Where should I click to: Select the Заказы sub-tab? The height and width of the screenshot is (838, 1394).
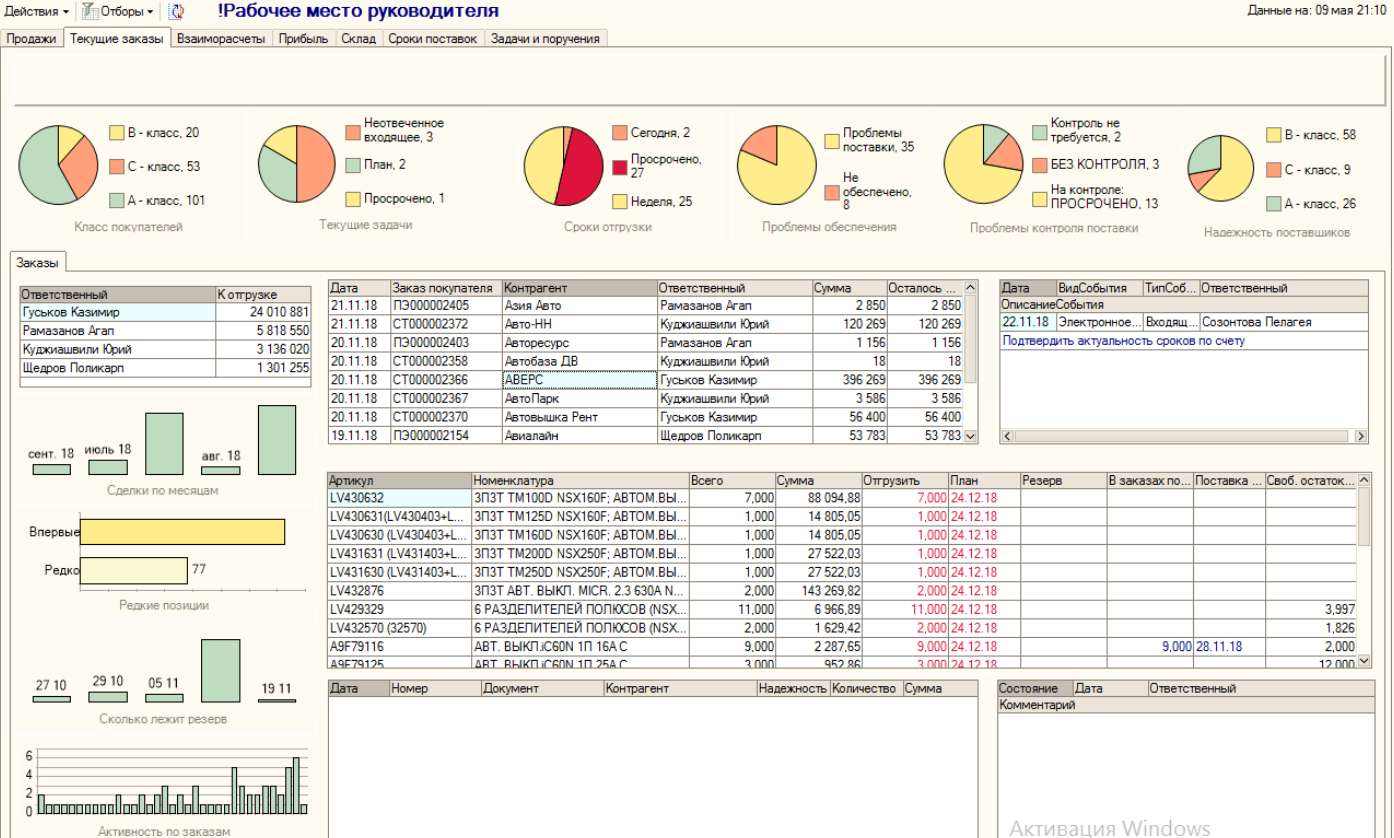pyautogui.click(x=38, y=263)
